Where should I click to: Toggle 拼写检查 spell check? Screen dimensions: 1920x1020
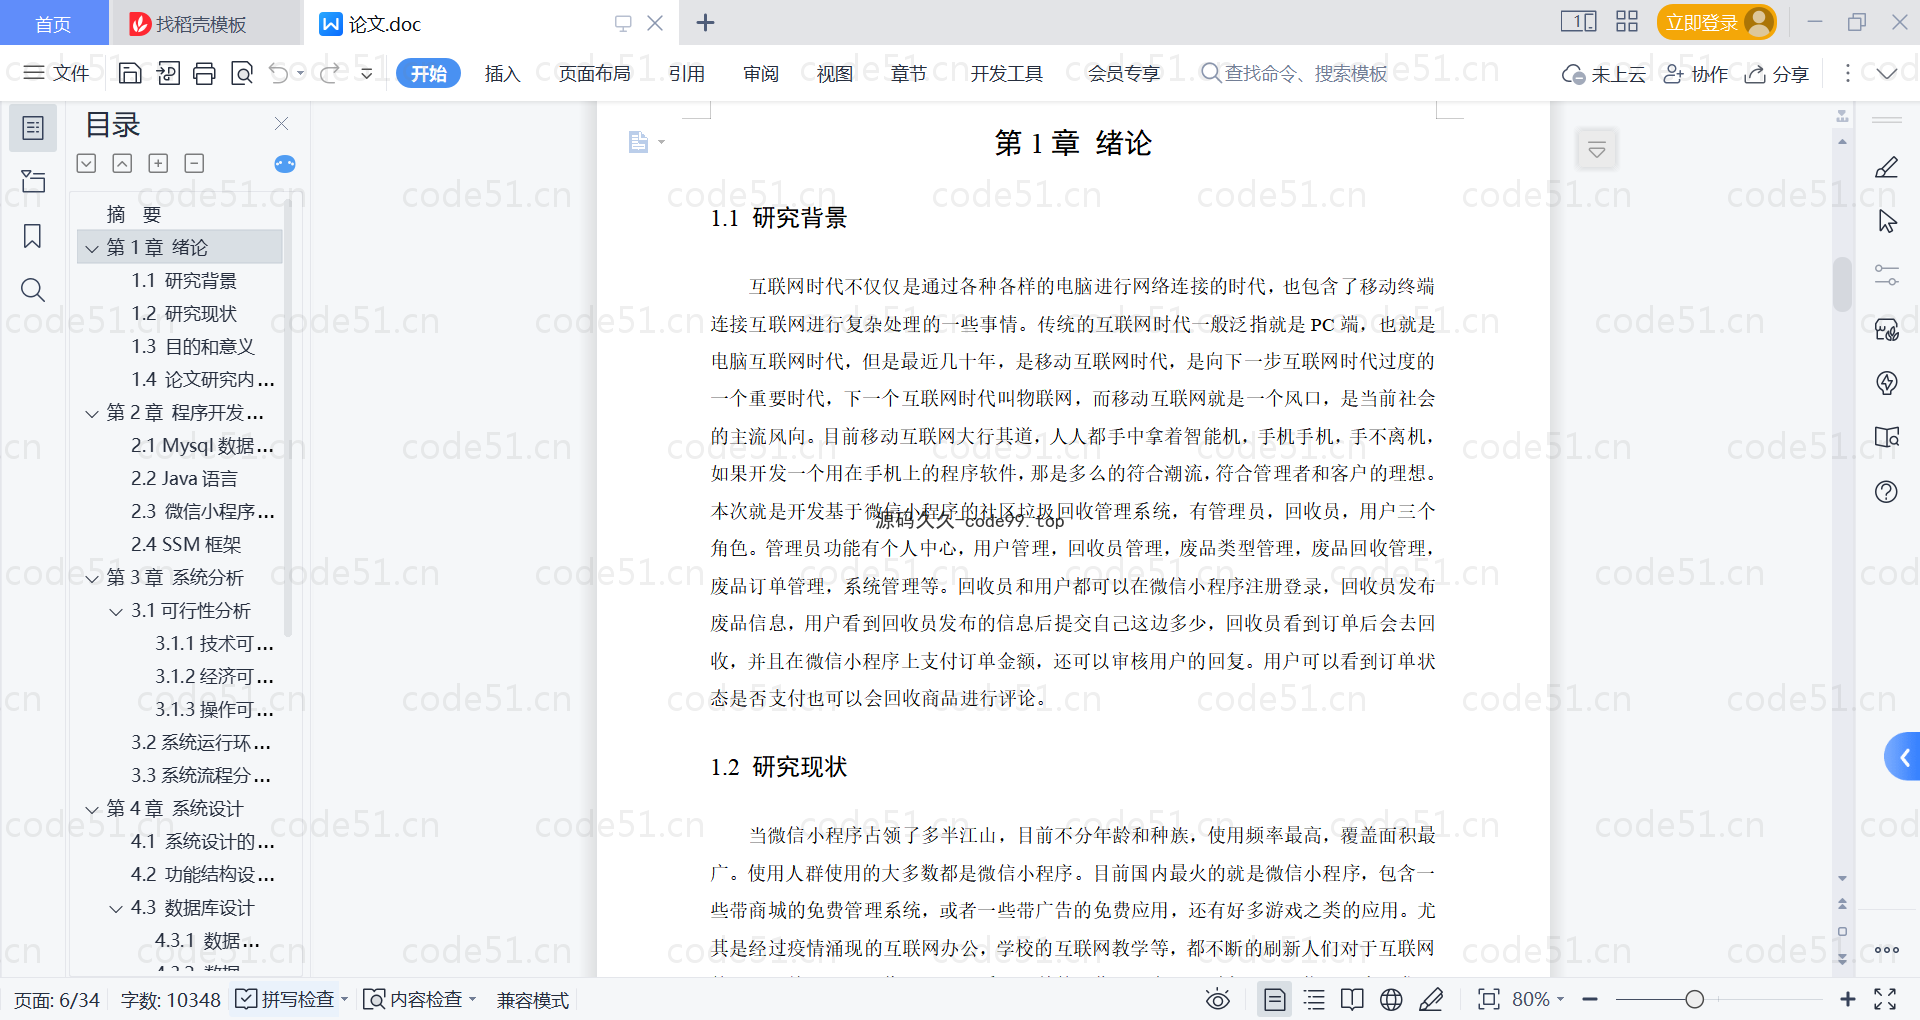[290, 999]
